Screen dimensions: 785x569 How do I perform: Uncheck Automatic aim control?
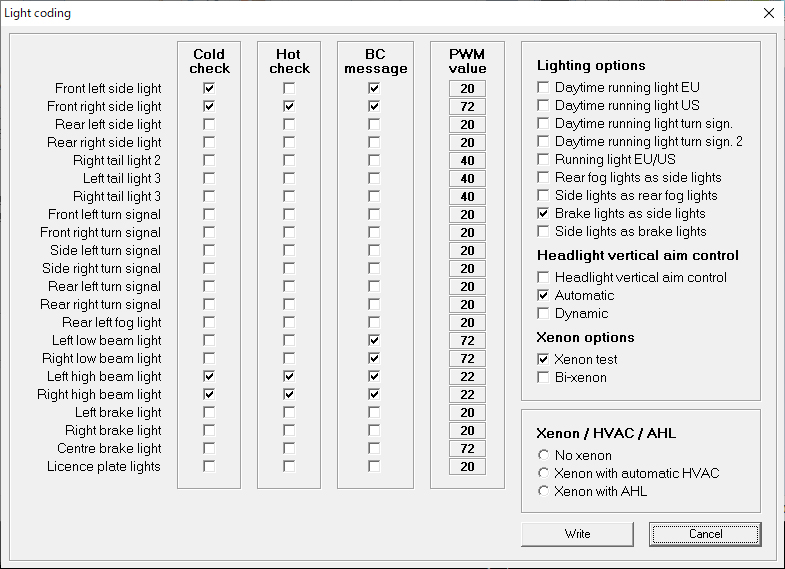click(x=543, y=295)
